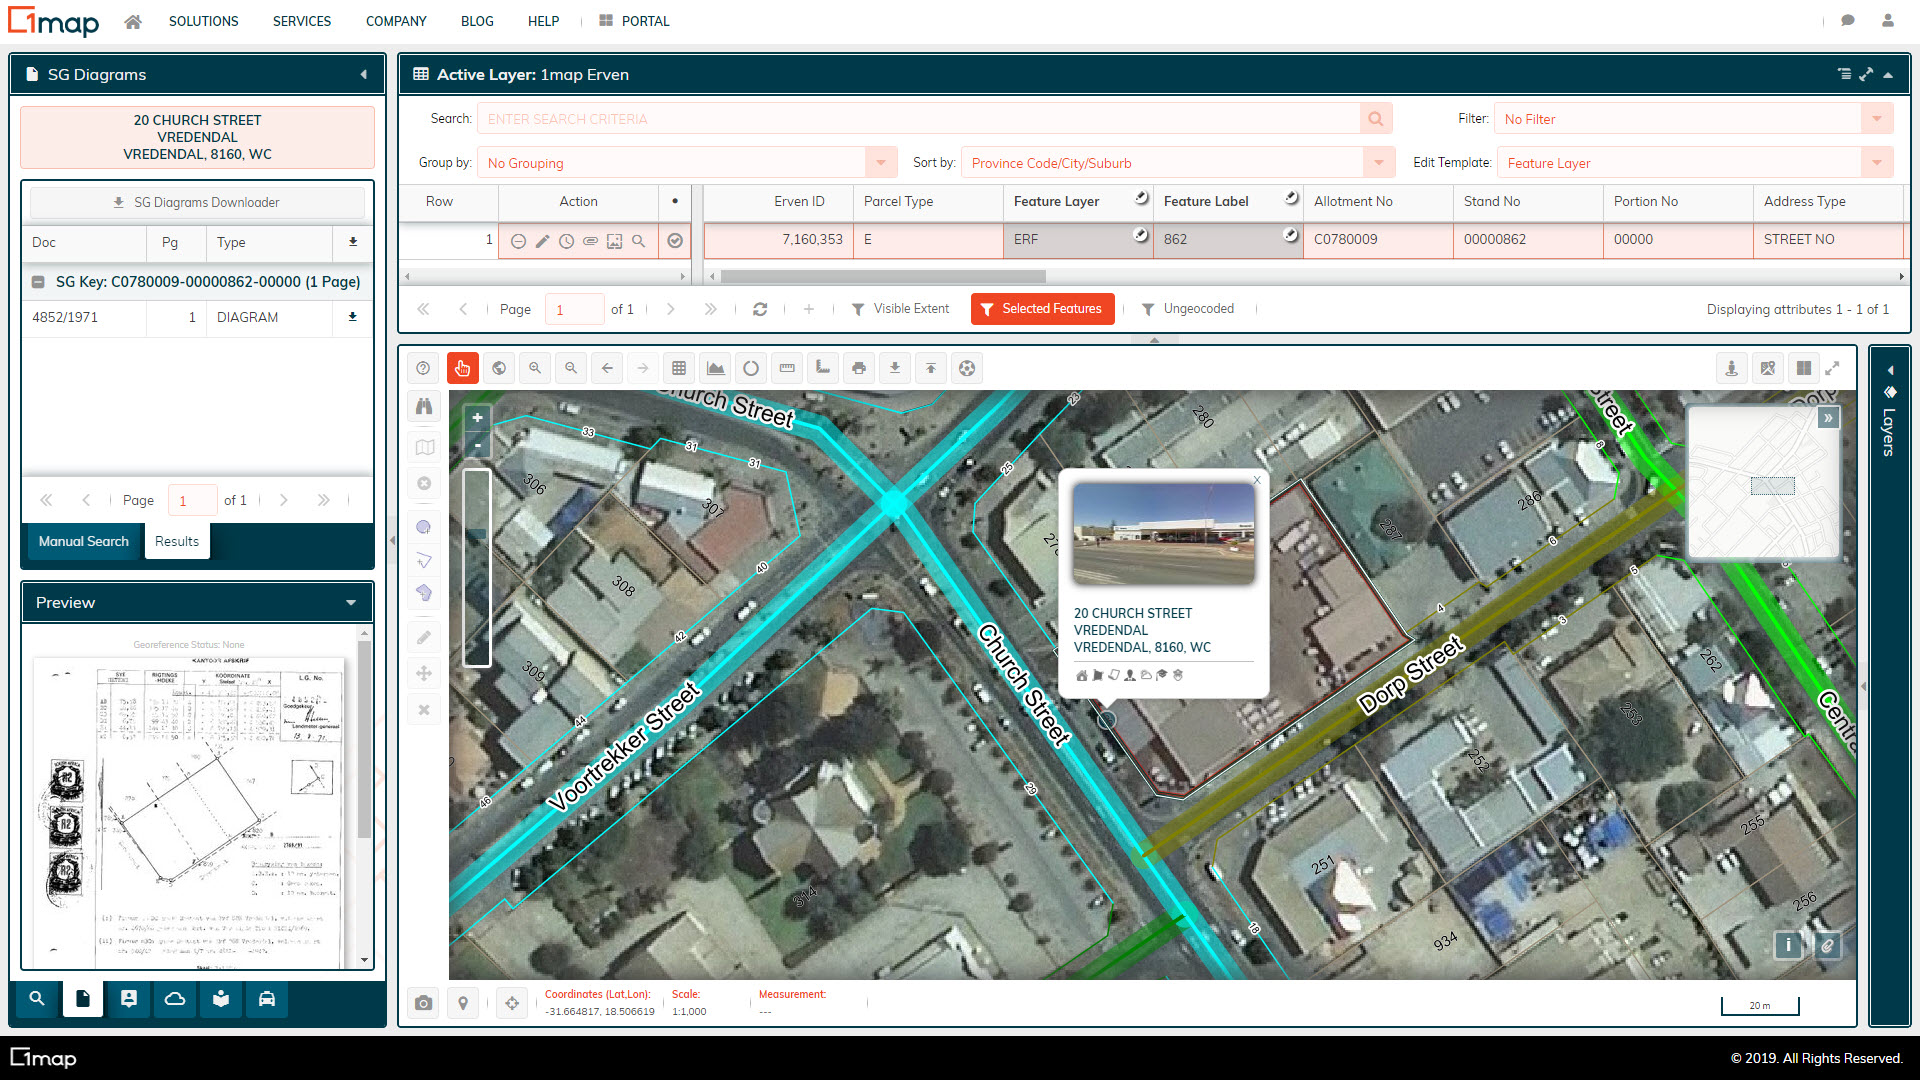Open the Group by 'No Grouping' dropdown
Screen dimensions: 1920x1080
[x=881, y=163]
